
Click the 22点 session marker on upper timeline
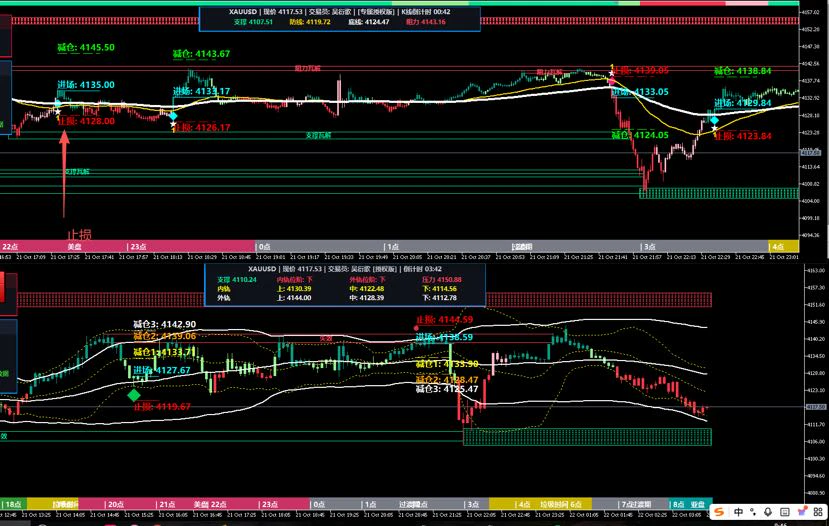(10, 247)
